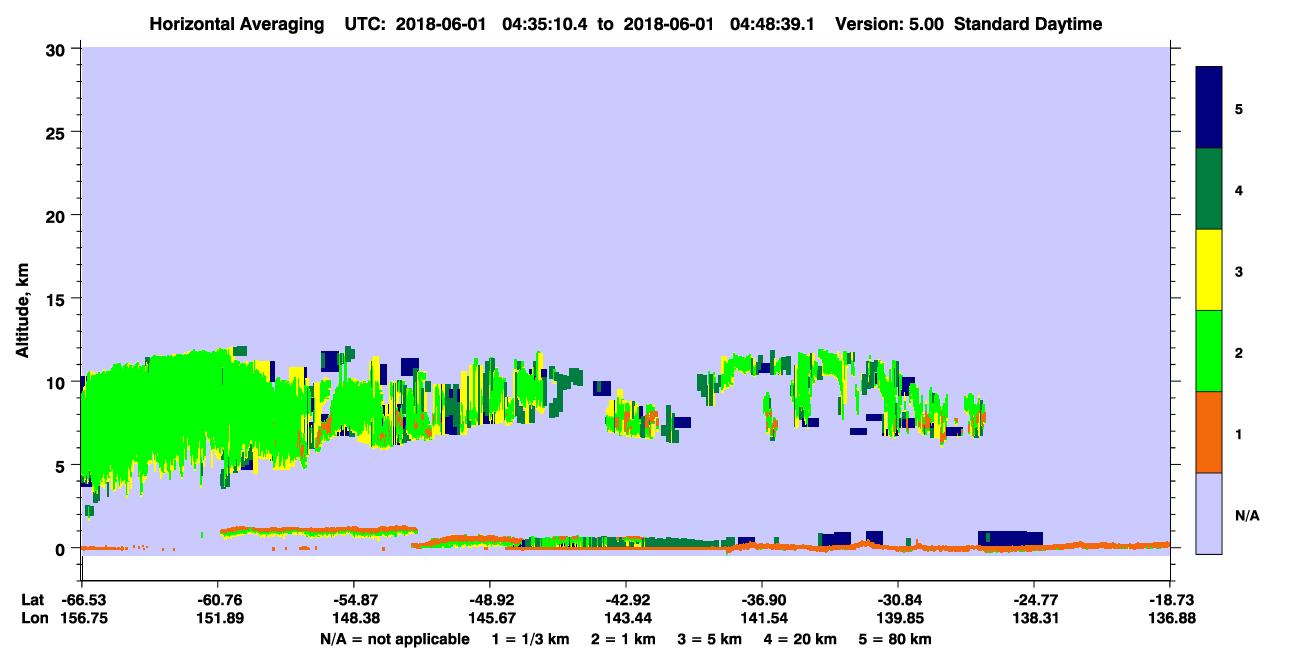The height and width of the screenshot is (667, 1300).
Task: Click 'Standard Daytime' in the title
Action: 1028,24
